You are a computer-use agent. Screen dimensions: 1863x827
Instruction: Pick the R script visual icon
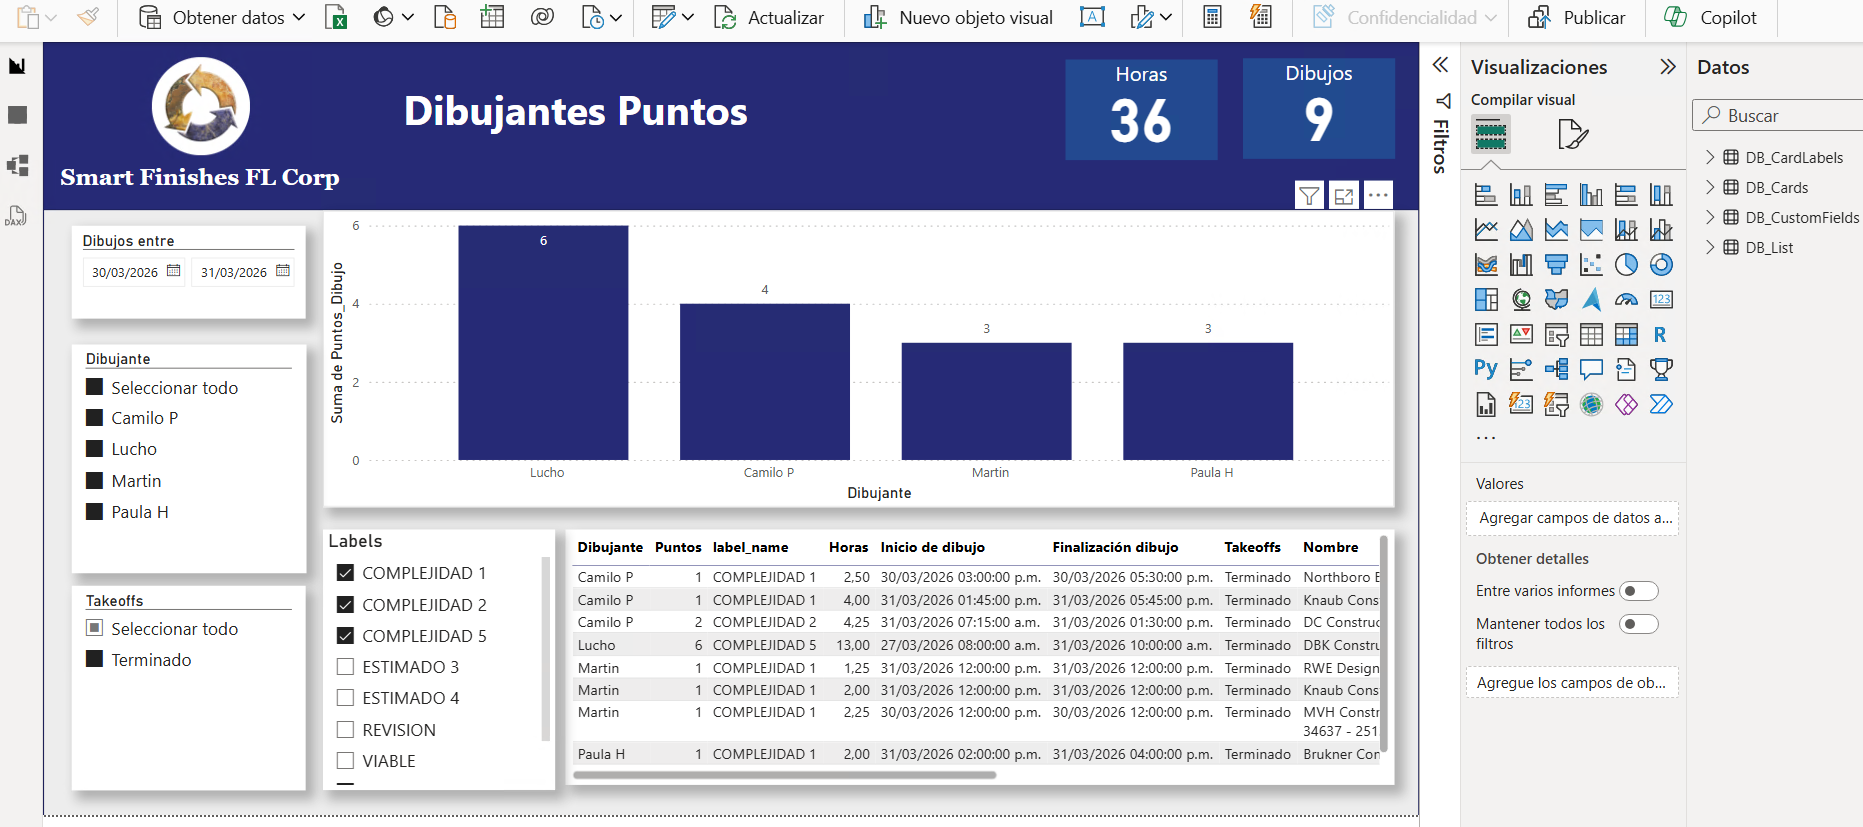[1661, 334]
